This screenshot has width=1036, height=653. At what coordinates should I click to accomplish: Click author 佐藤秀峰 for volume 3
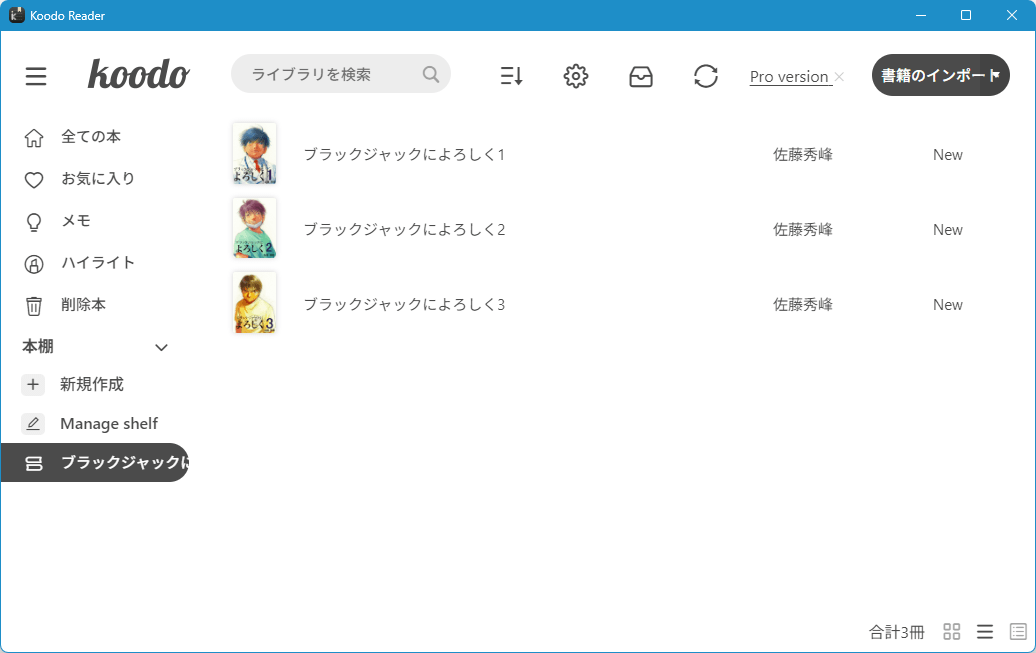point(803,305)
